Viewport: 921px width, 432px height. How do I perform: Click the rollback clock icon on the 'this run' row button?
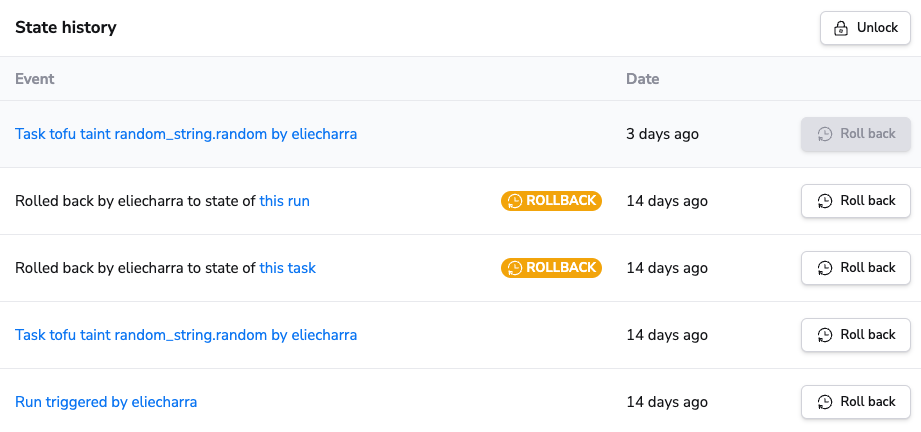coord(825,201)
